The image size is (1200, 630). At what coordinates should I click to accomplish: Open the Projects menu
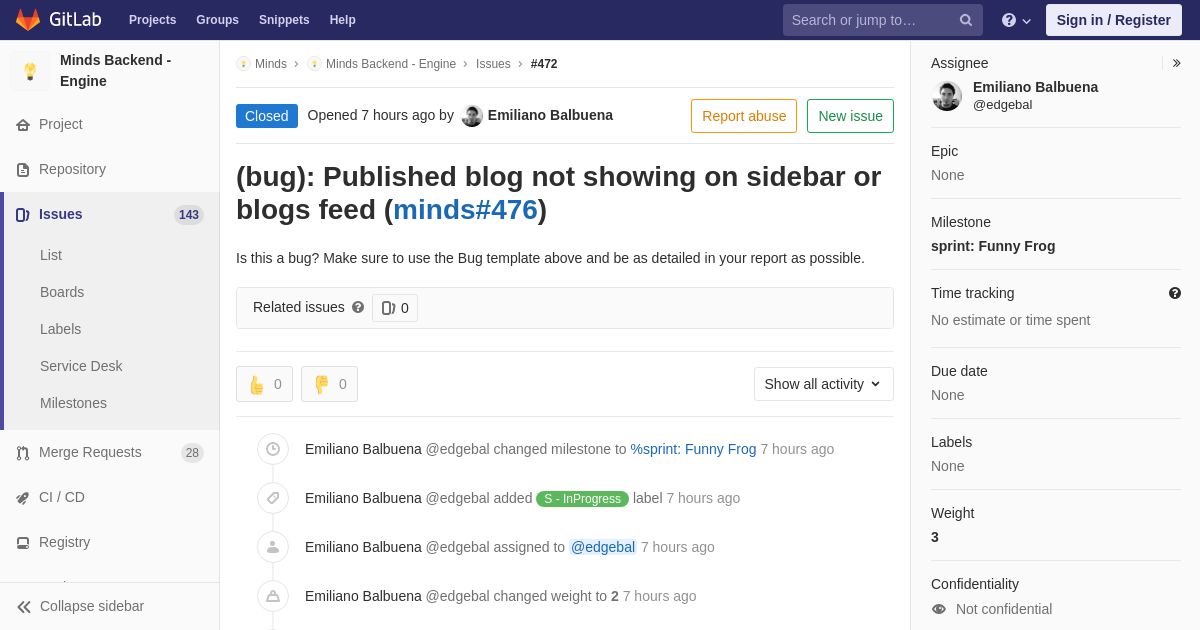[152, 20]
